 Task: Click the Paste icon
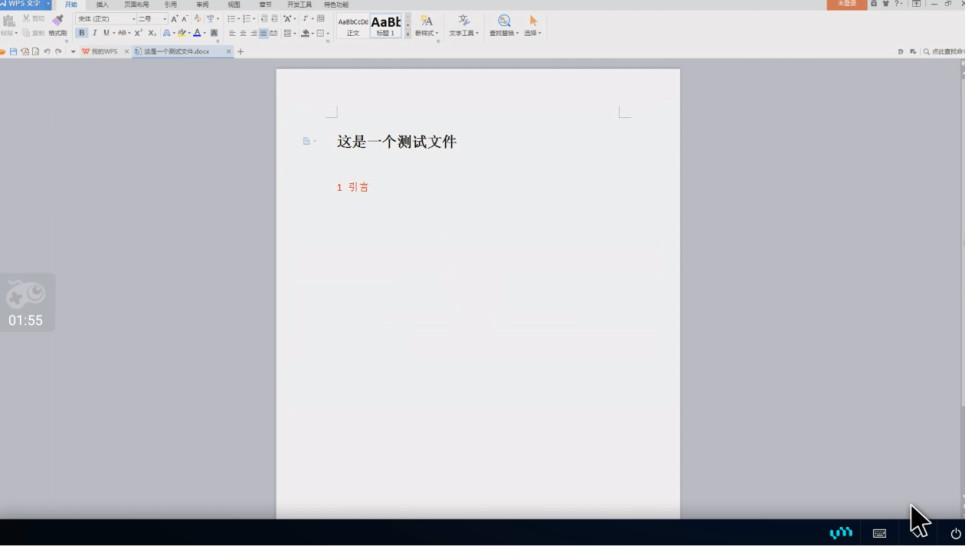pyautogui.click(x=9, y=21)
